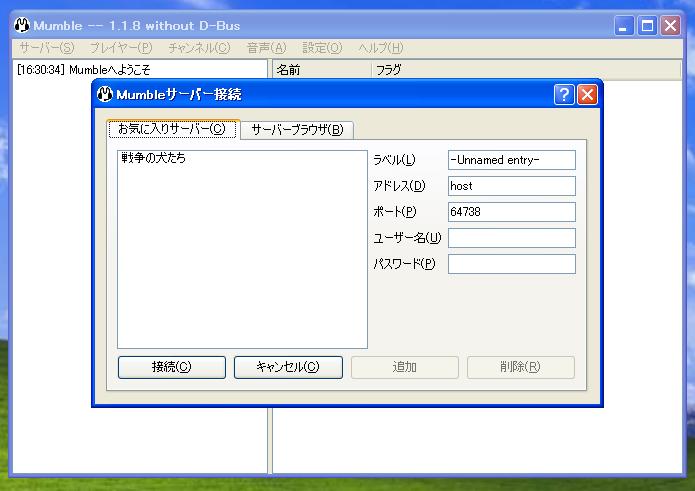Click the Mumble main window title icon
This screenshot has width=695, height=491.
coord(24,25)
